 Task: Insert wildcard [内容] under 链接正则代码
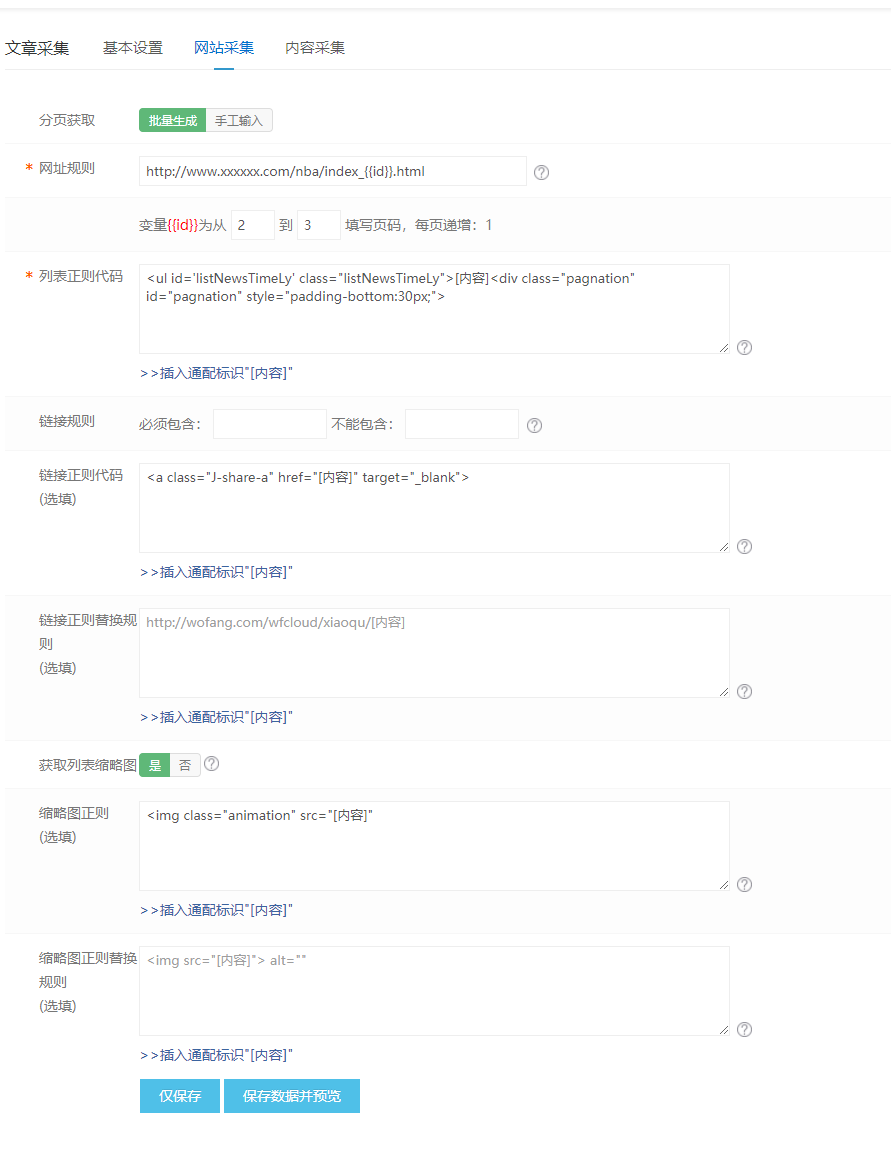(x=216, y=572)
